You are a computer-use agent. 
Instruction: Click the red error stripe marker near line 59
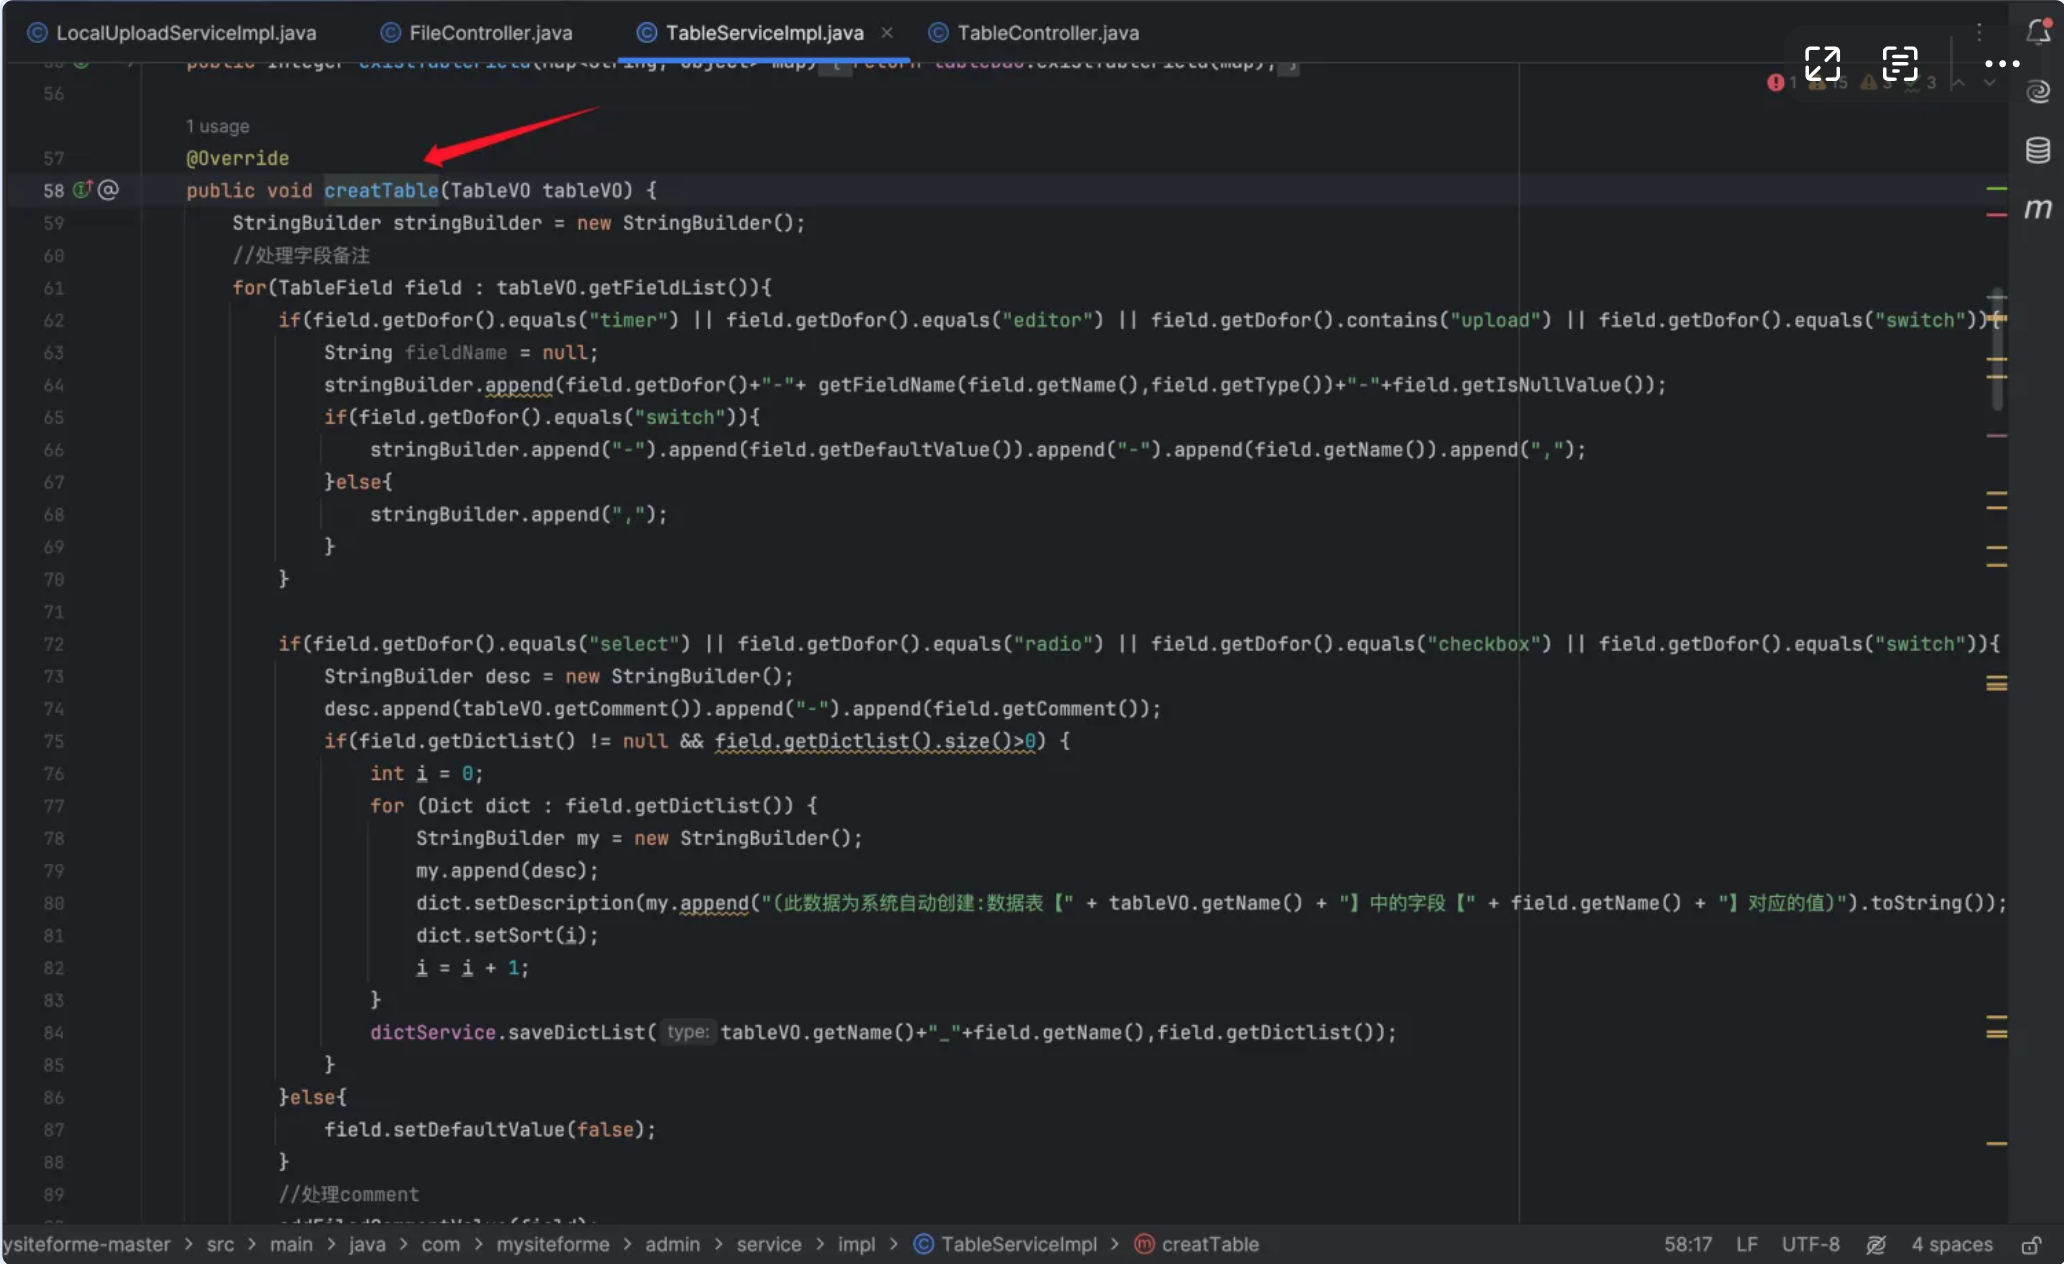click(x=1997, y=215)
